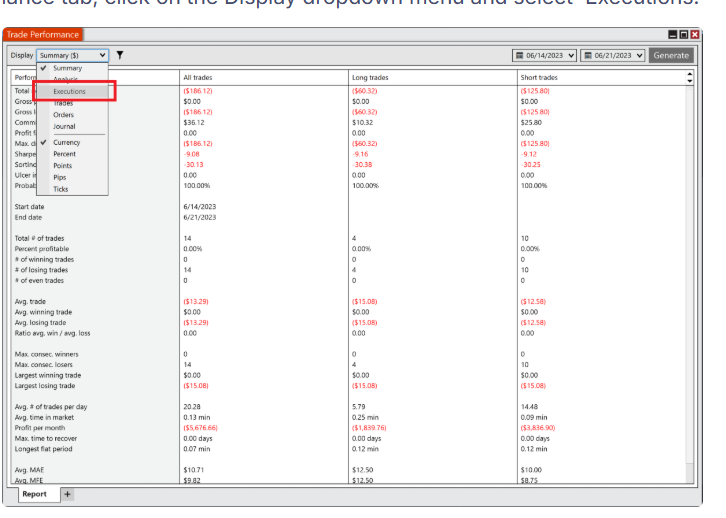
Task: Click the start date calendar icon
Action: click(x=520, y=55)
